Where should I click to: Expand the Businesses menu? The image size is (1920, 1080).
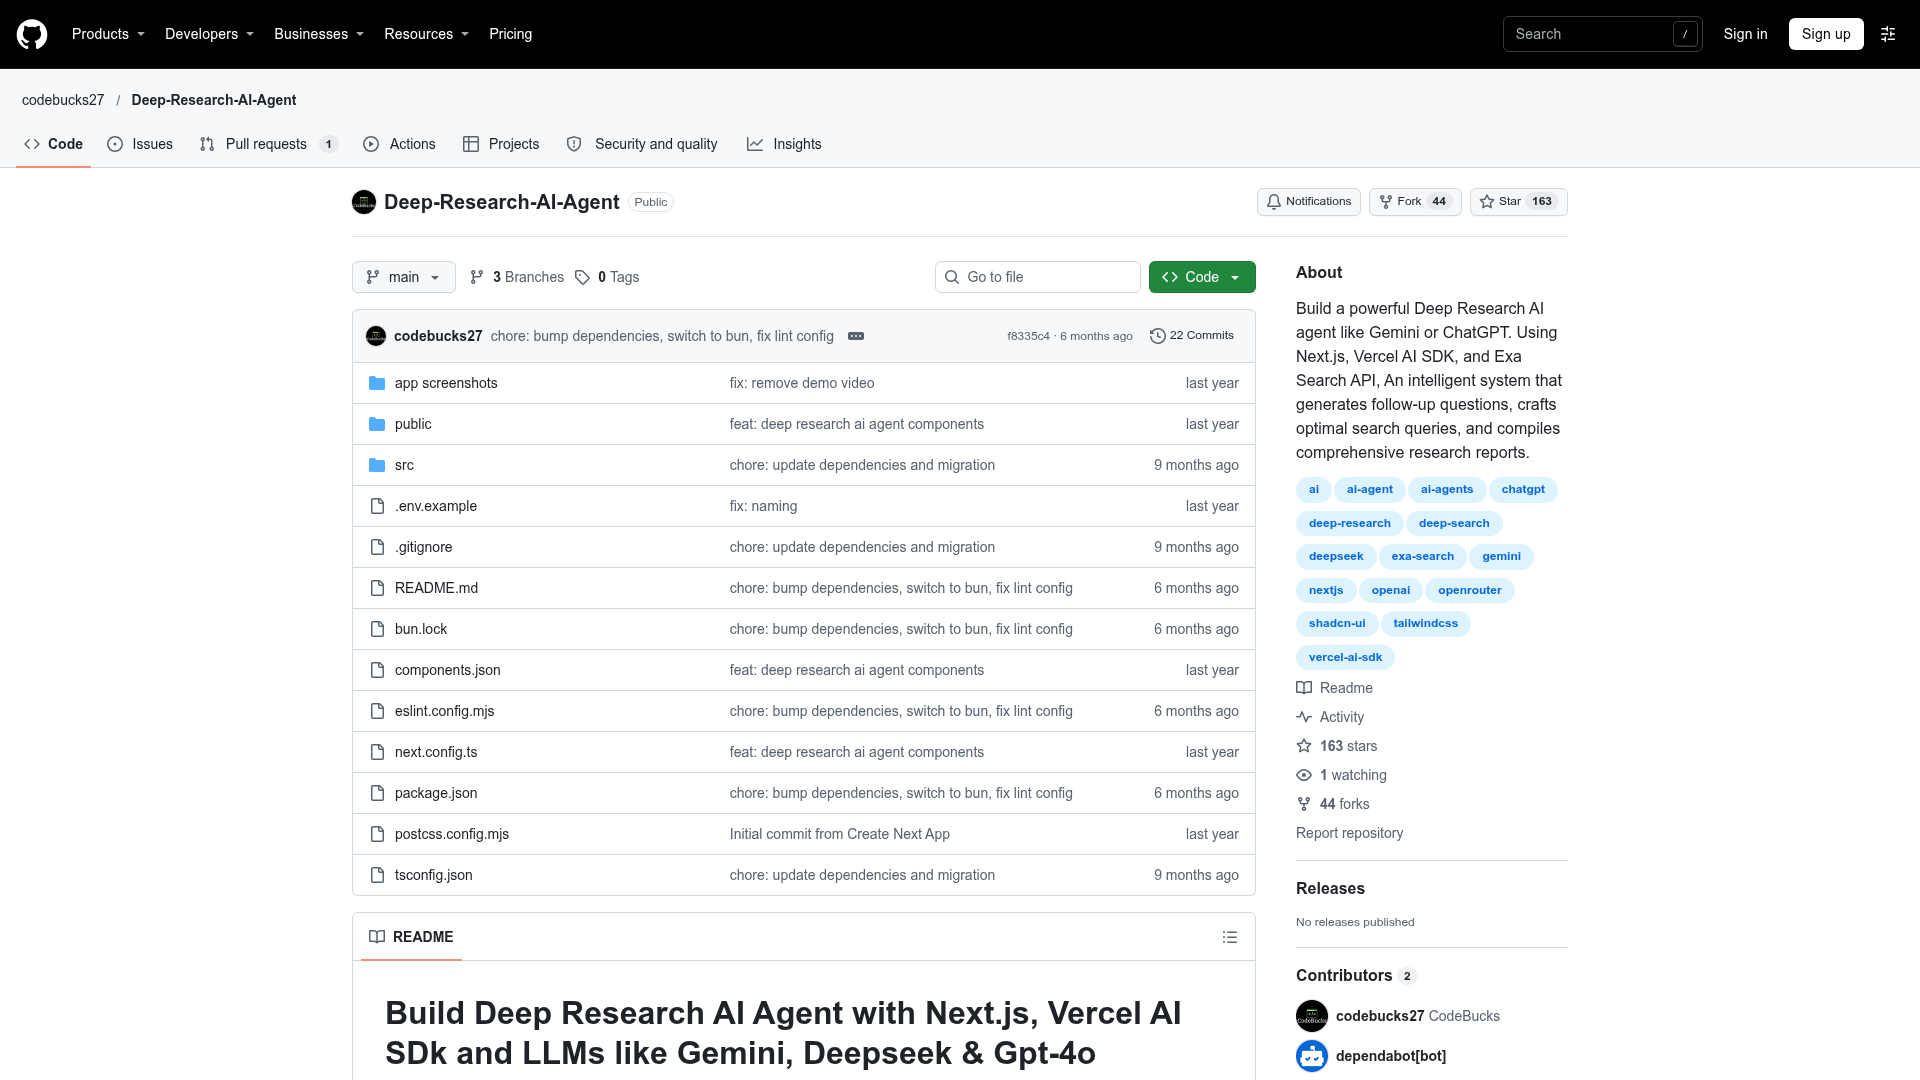click(x=319, y=34)
